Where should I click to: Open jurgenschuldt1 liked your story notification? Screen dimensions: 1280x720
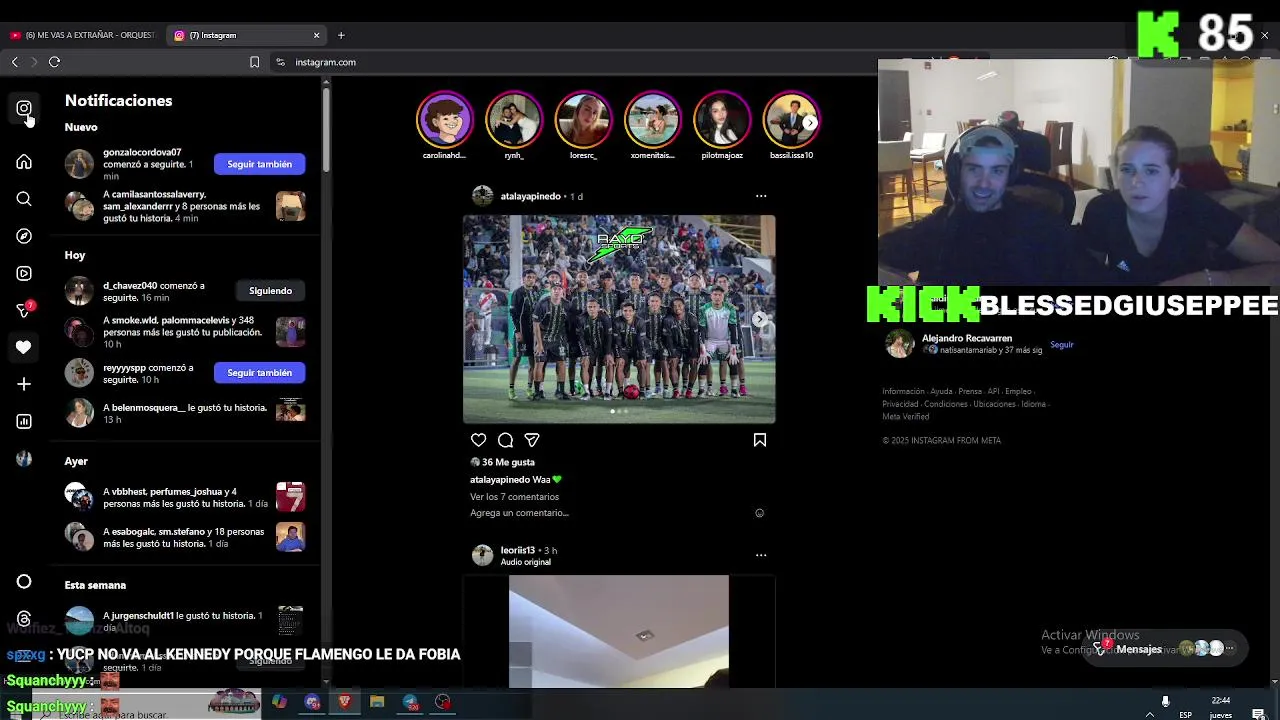185,621
